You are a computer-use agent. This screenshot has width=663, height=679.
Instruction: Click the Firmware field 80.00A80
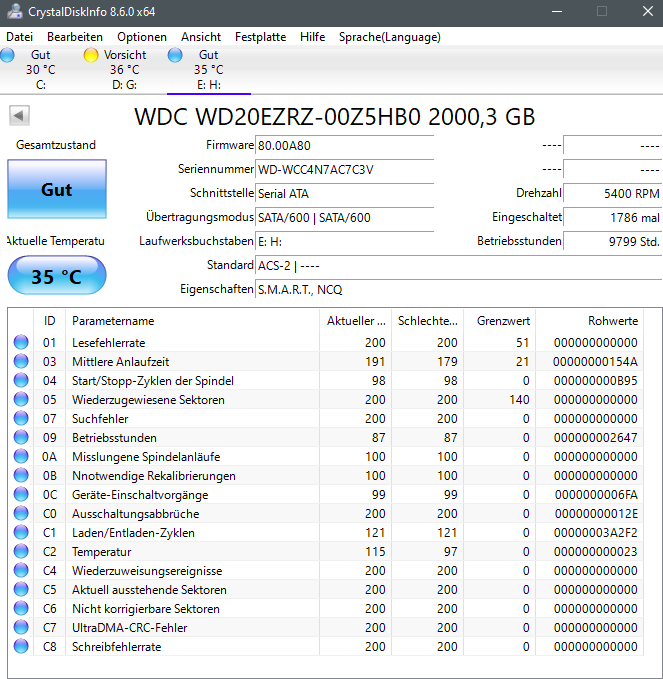[345, 146]
